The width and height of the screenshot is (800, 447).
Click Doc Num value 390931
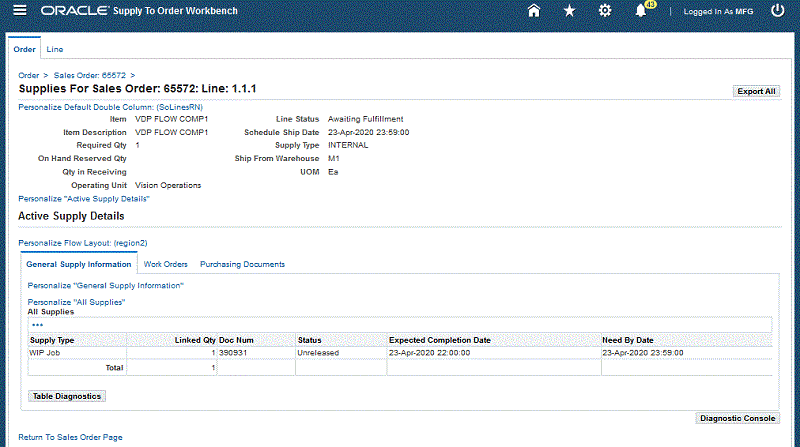coord(233,353)
